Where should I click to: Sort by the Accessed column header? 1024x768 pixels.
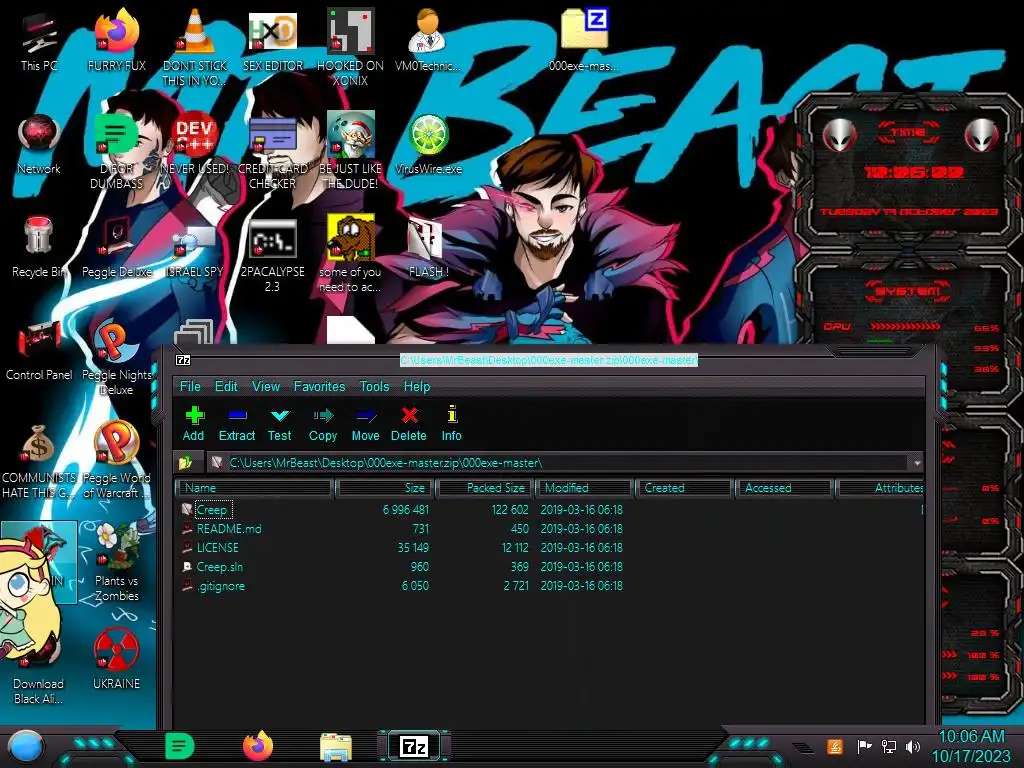[x=784, y=488]
